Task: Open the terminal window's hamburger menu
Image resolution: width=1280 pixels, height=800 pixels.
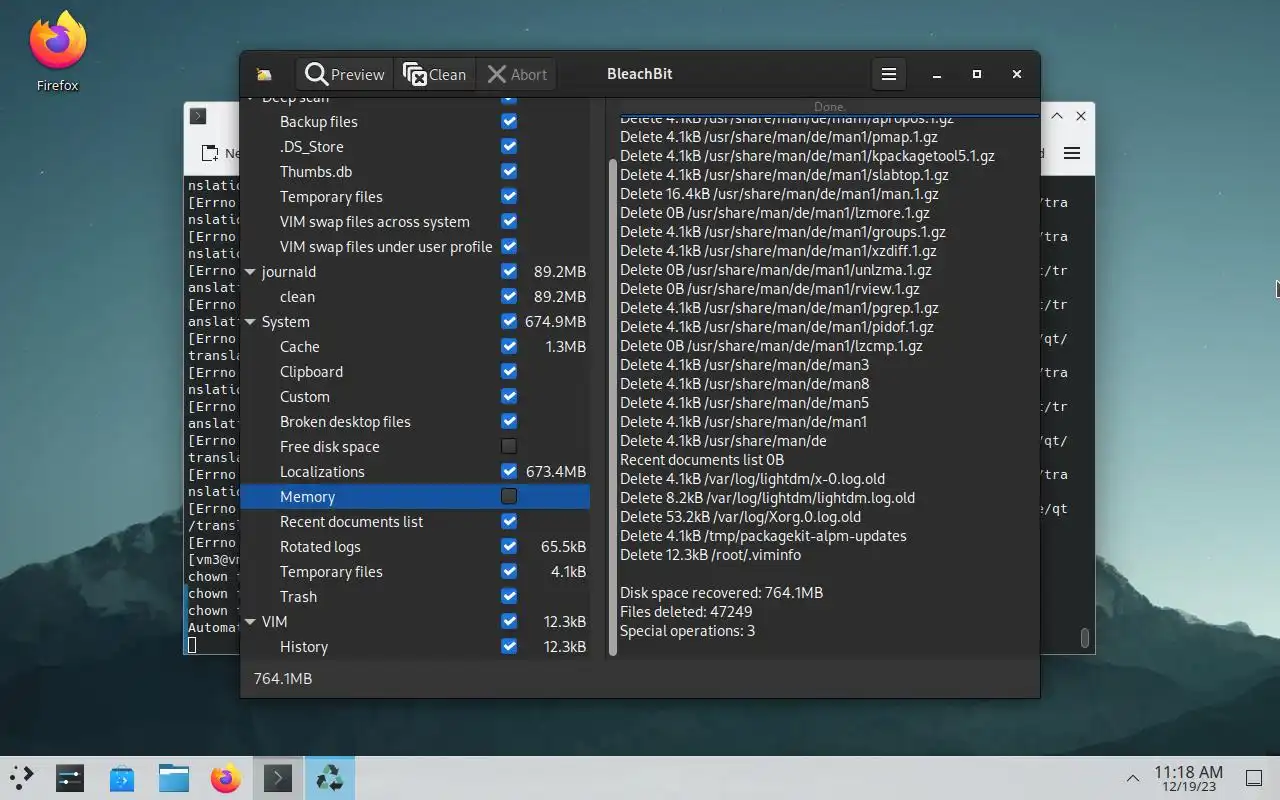Action: 1072,153
